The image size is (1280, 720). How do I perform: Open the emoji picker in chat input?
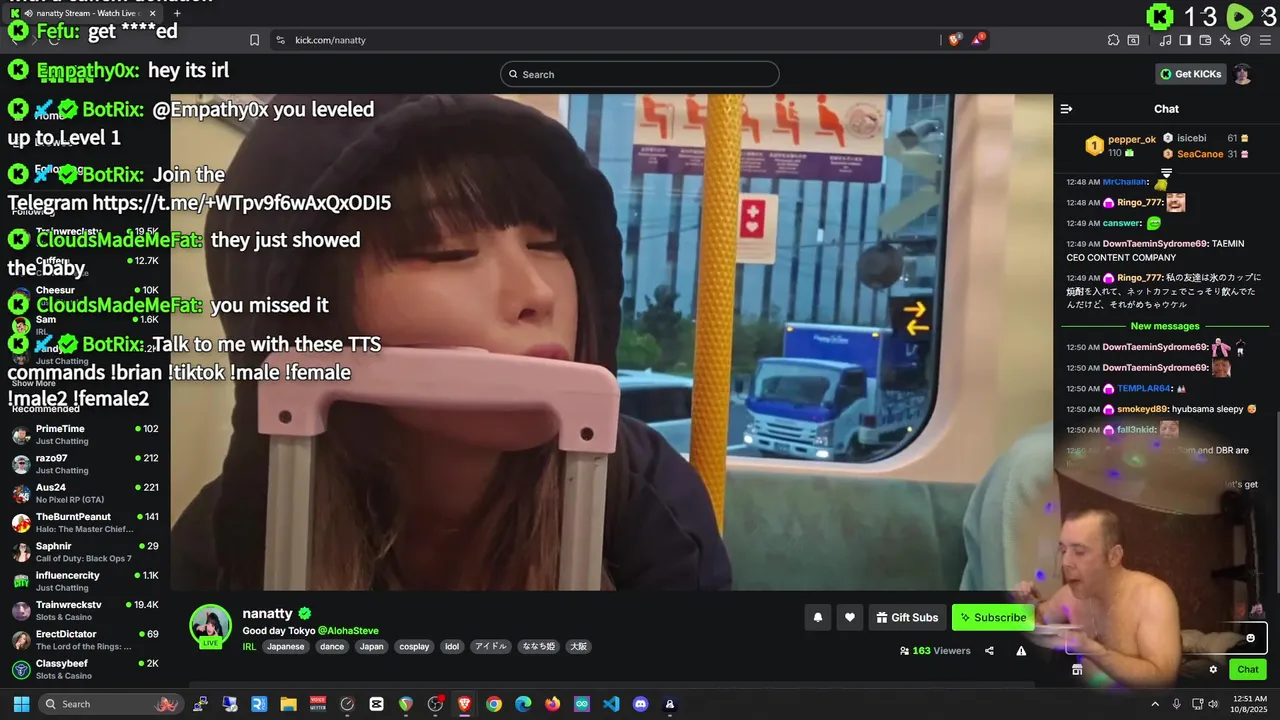(1250, 638)
